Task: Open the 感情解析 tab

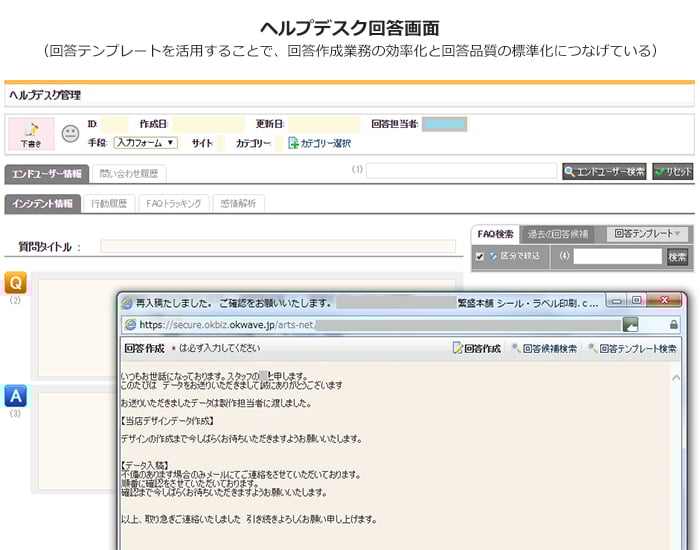Action: [238, 204]
